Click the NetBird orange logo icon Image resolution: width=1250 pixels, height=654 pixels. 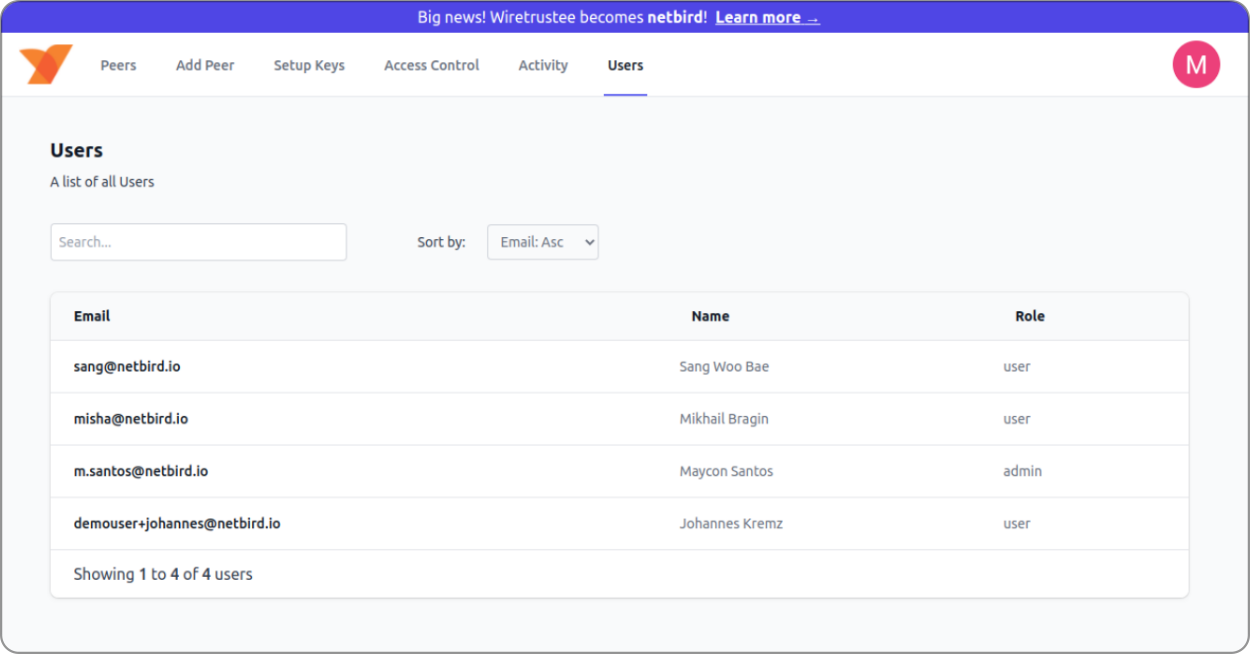pyautogui.click(x=46, y=65)
